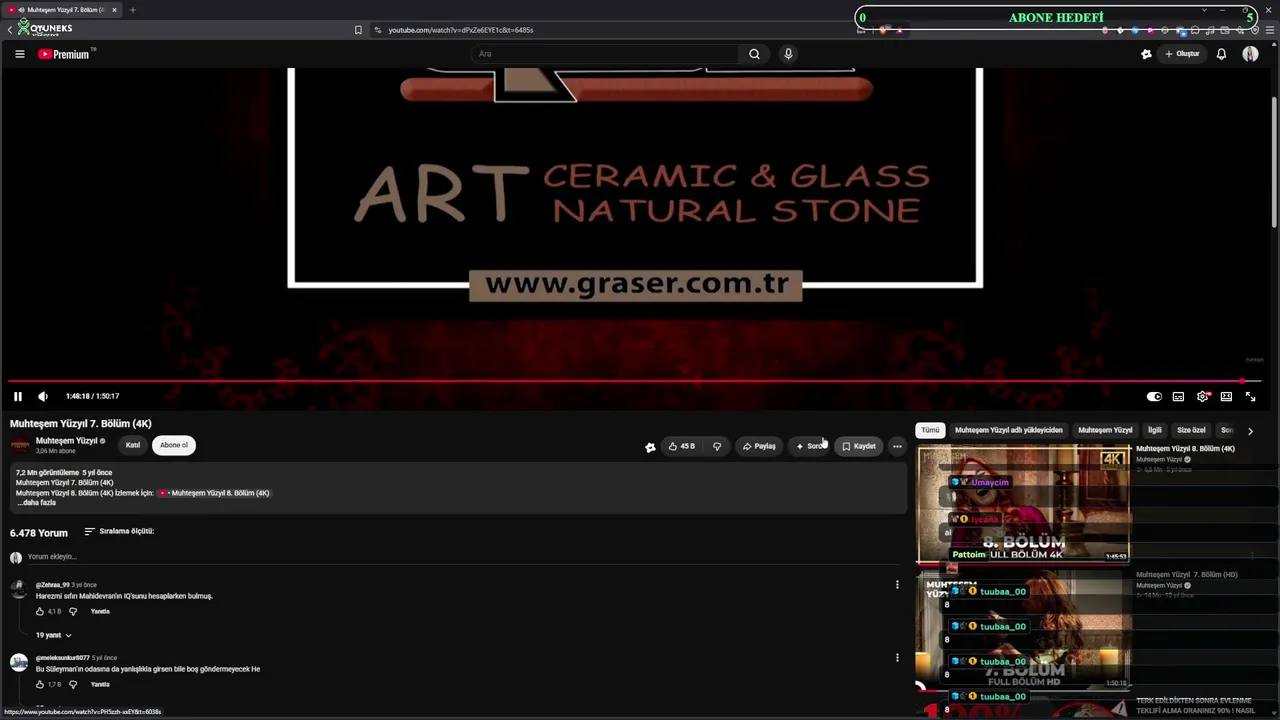1280x720 pixels.
Task: Open the account avatar menu
Action: (x=1250, y=54)
